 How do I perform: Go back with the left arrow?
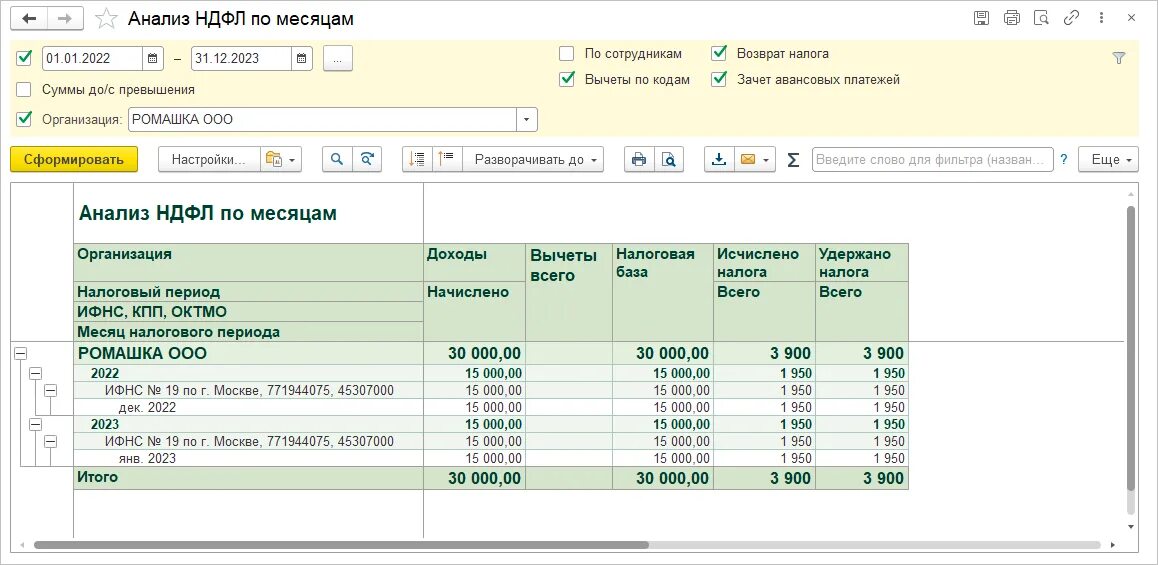click(x=30, y=19)
